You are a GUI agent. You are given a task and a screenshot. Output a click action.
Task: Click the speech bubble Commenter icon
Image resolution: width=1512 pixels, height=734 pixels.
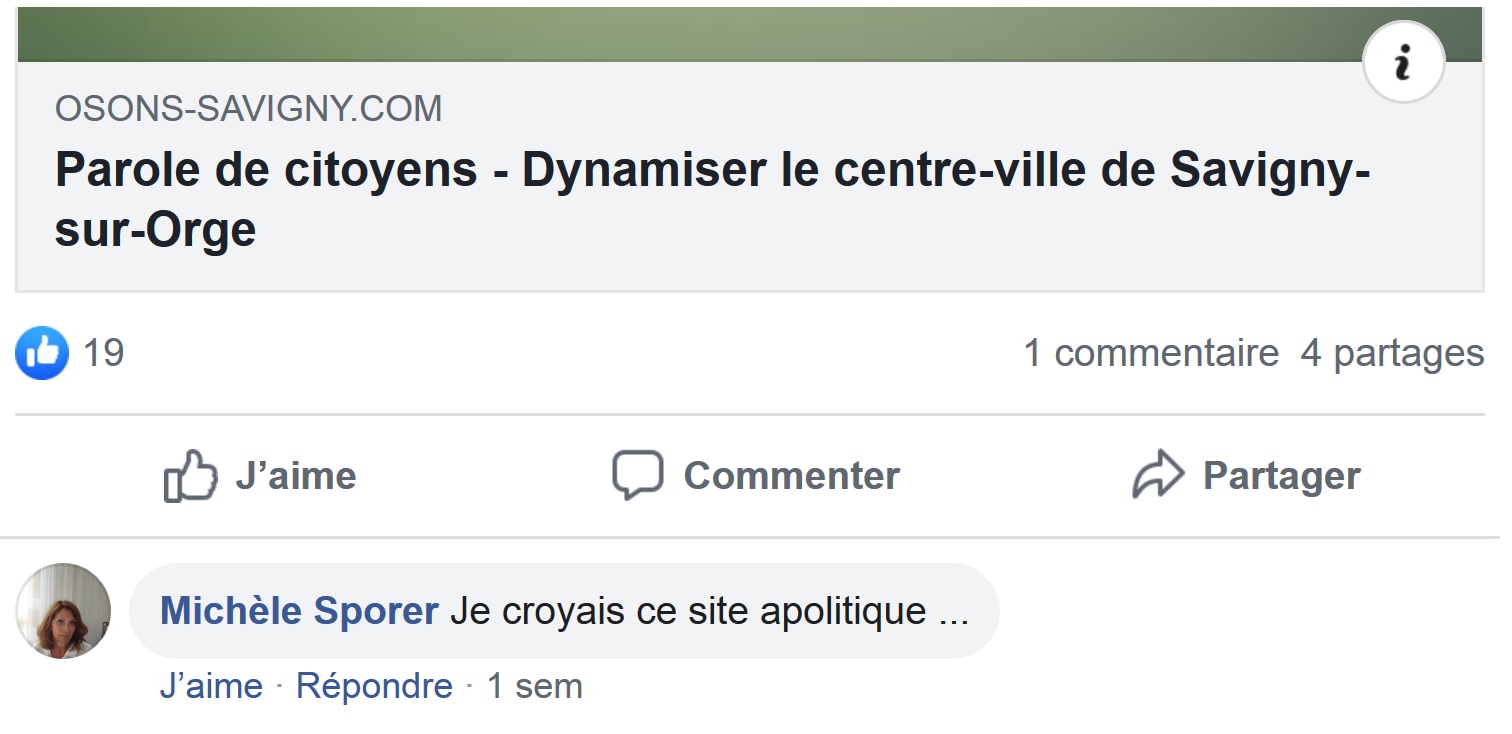coord(637,476)
